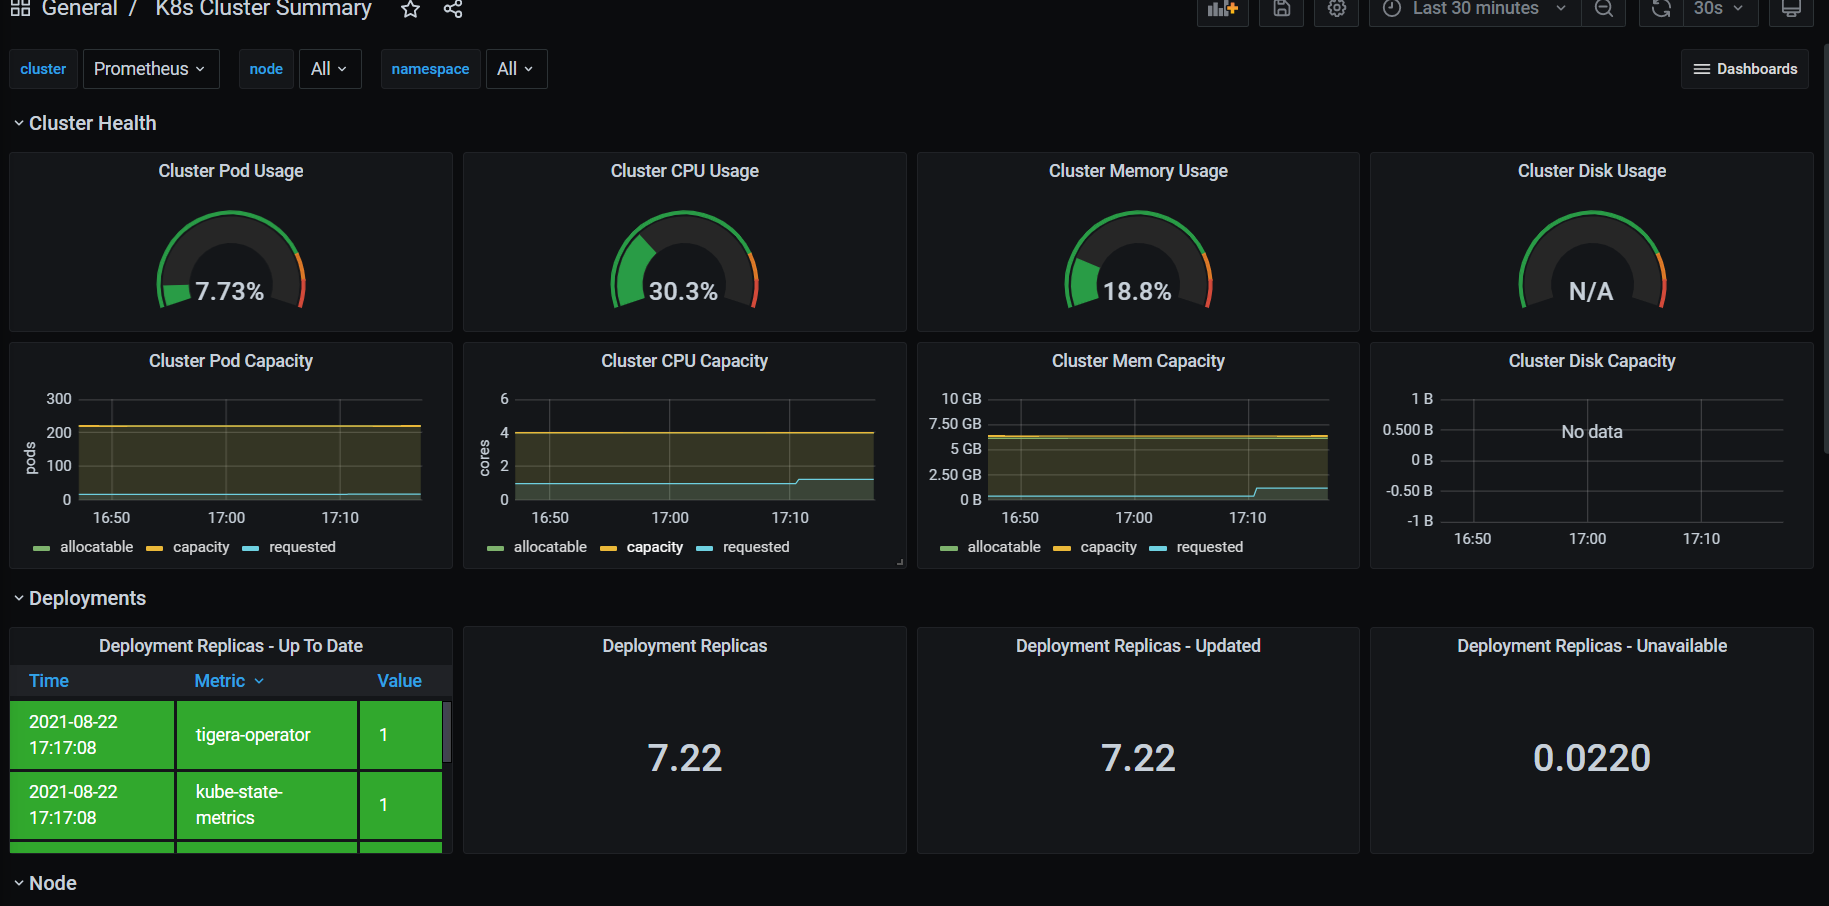Toggle capacity series in Pod Capacity legend
The height and width of the screenshot is (906, 1829).
[201, 547]
